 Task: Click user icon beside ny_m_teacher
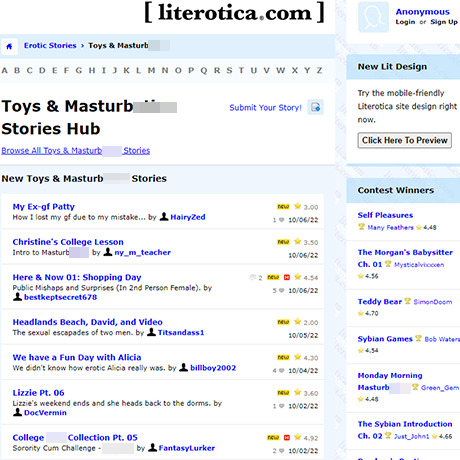click(107, 252)
